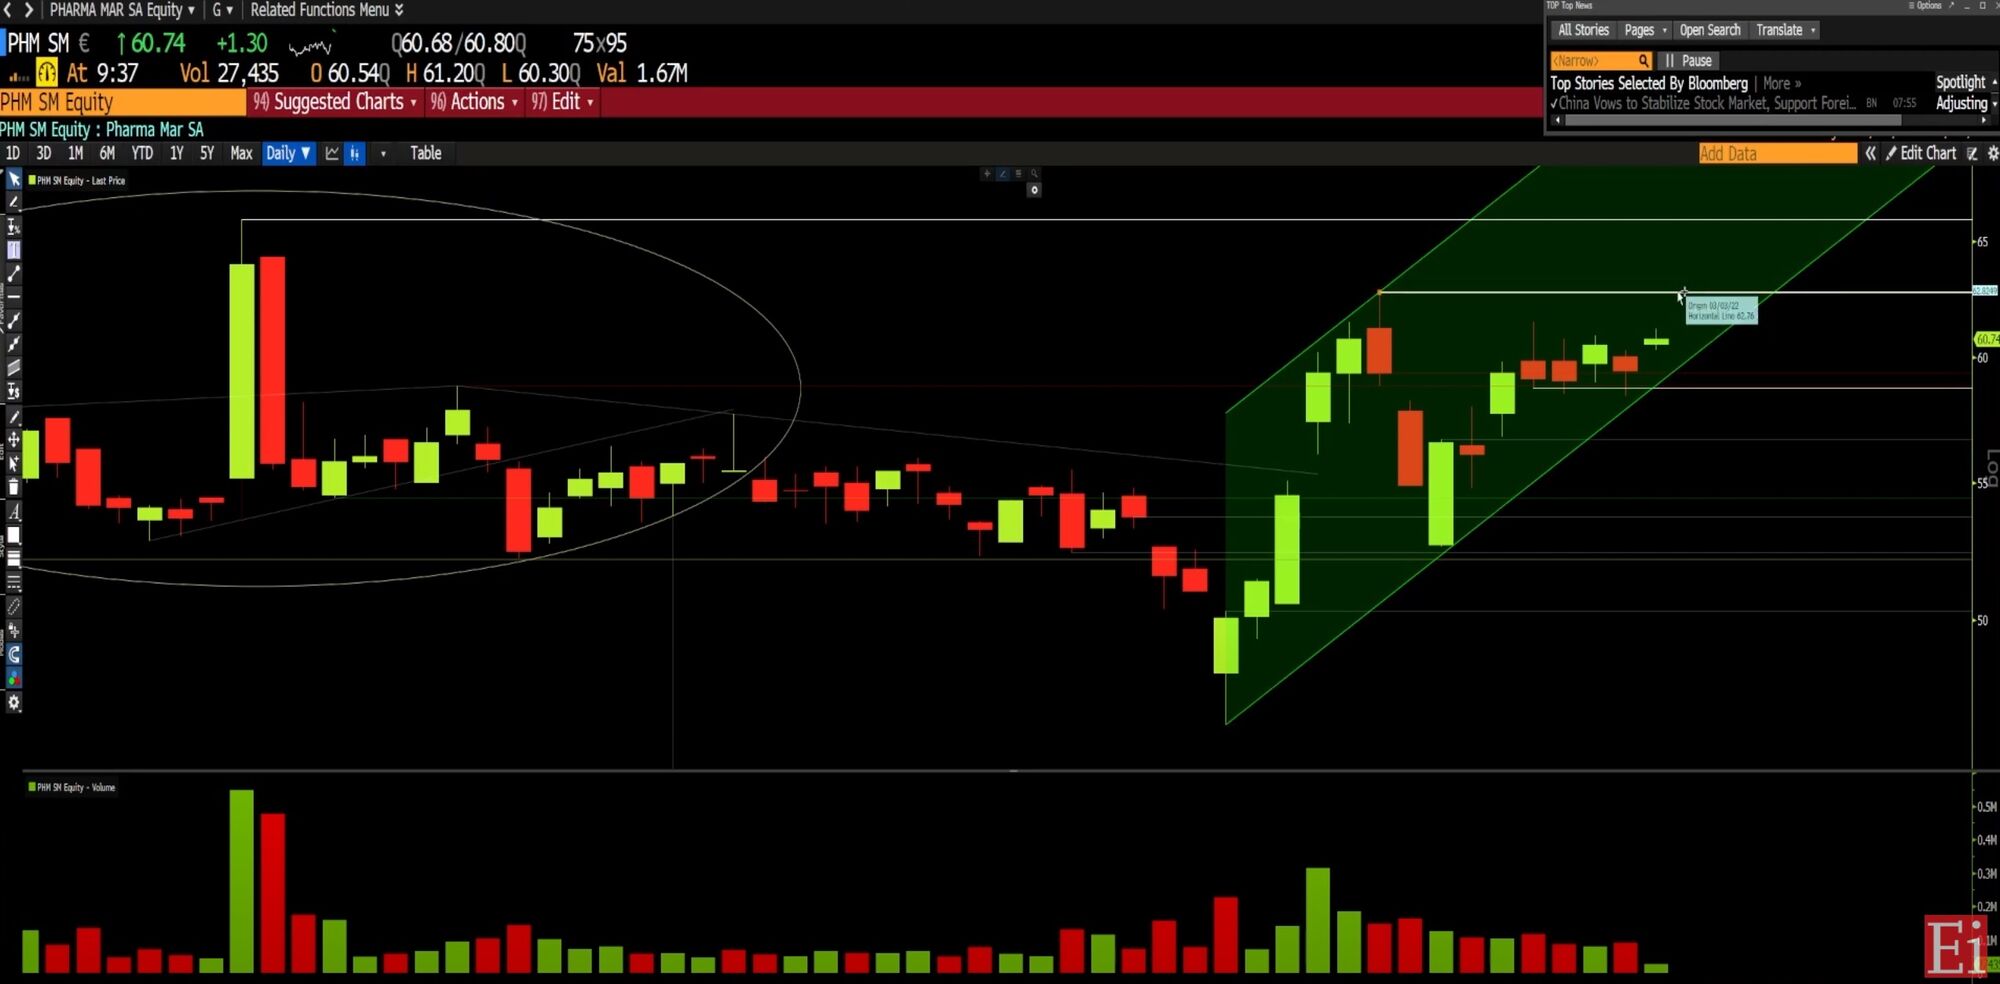
Task: Open the Suggested Charts dropdown
Action: (x=334, y=102)
